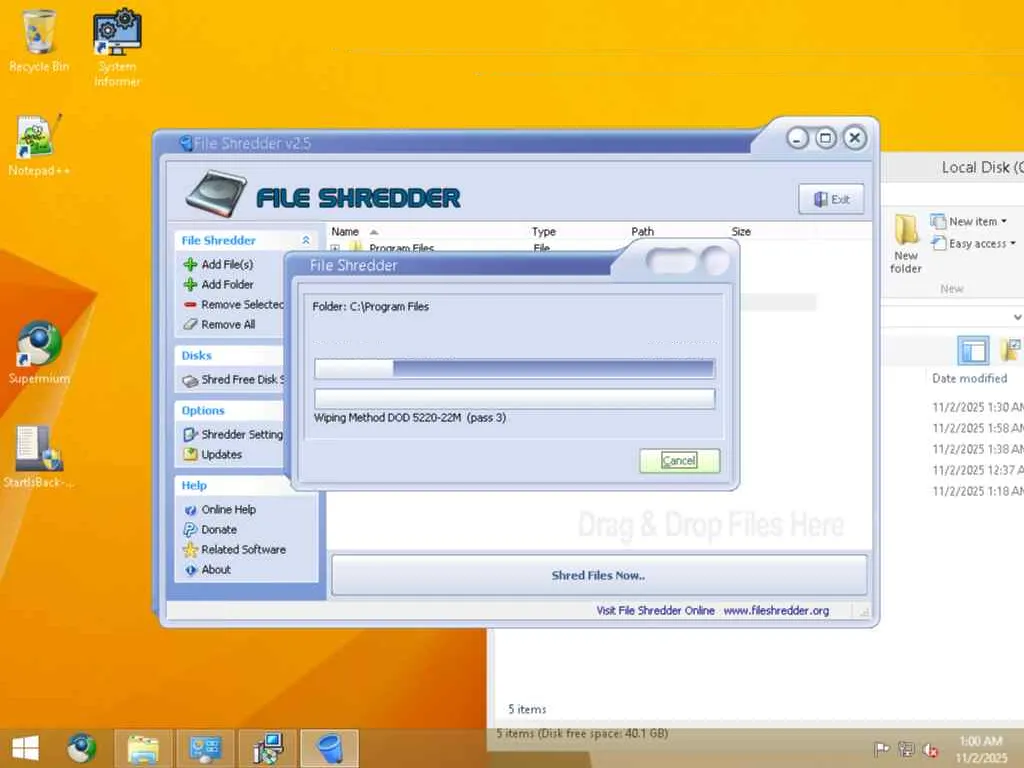Switch to File Shredder taskbar button
Screen dimensions: 1024x768
pyautogui.click(x=330, y=748)
